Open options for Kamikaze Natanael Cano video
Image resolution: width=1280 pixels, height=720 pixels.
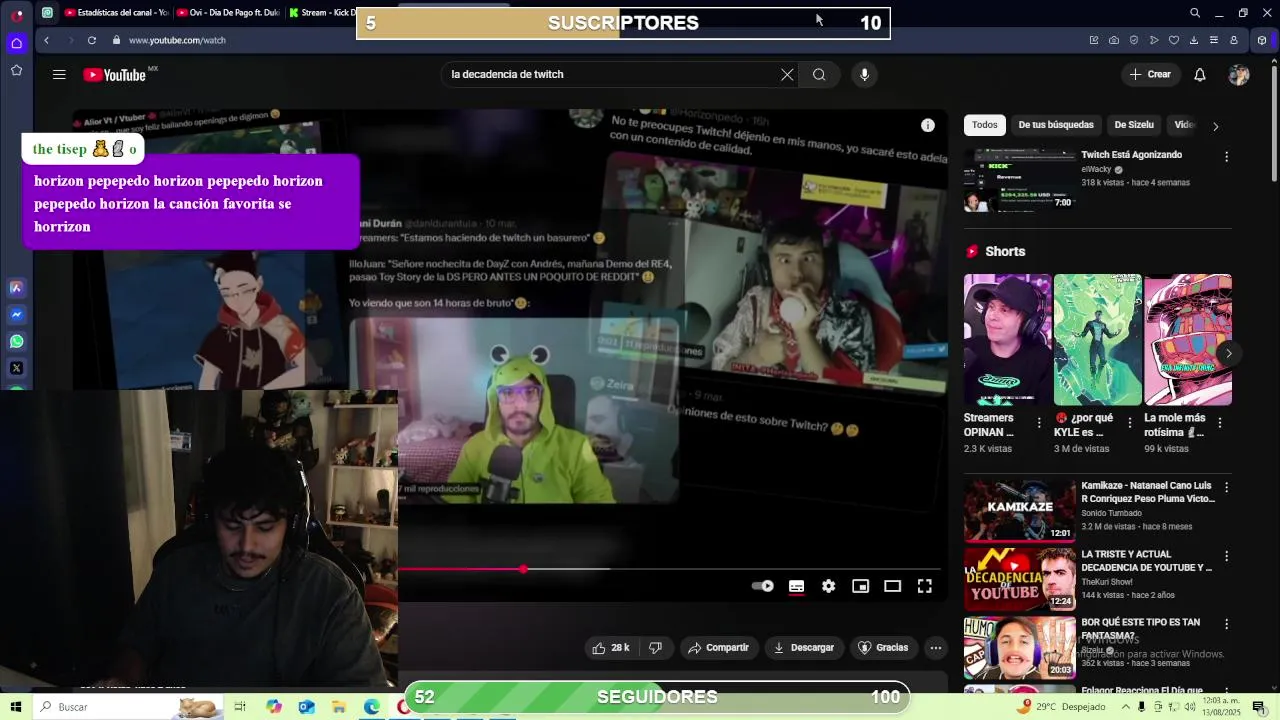1226,488
